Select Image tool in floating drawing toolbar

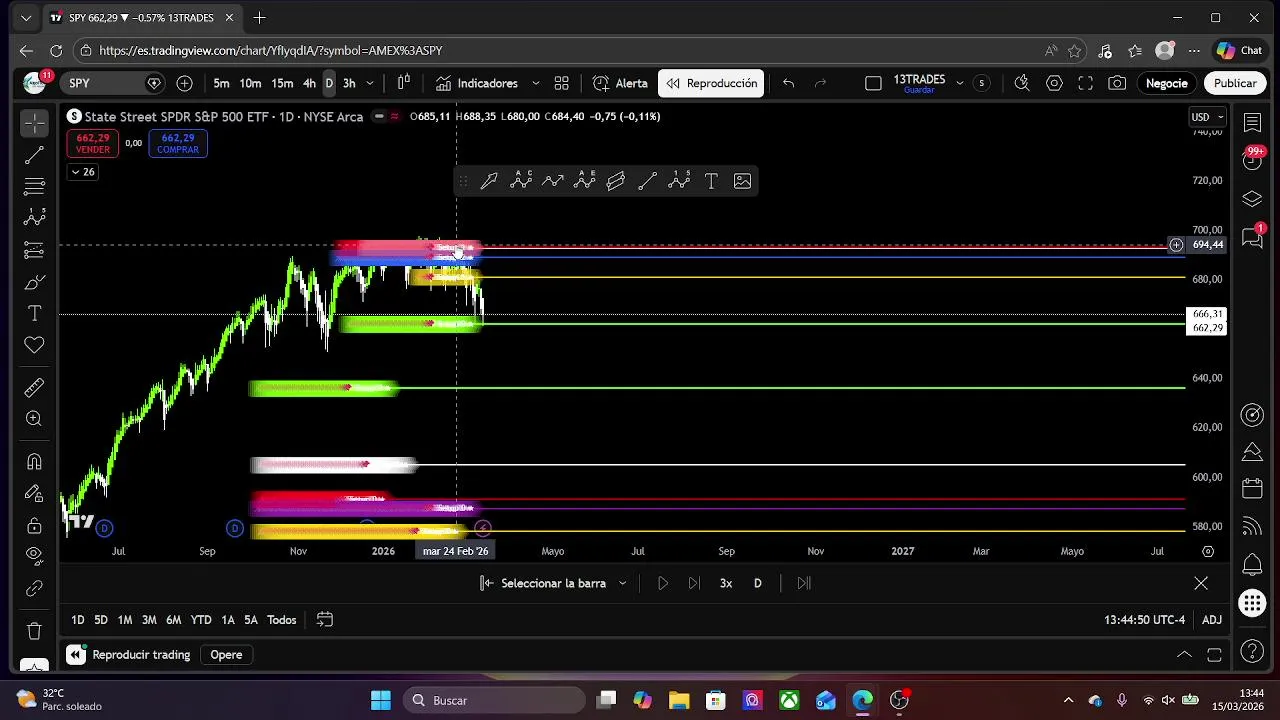[x=742, y=181]
